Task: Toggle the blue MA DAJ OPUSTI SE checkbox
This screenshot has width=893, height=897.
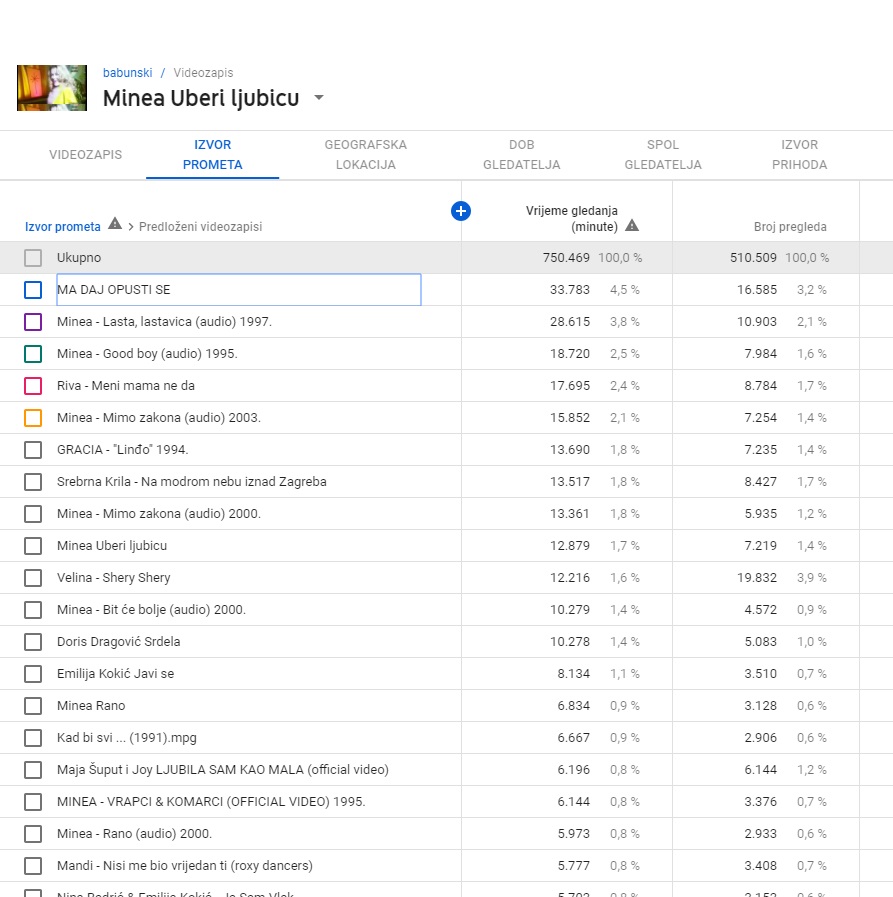Action: (x=33, y=289)
